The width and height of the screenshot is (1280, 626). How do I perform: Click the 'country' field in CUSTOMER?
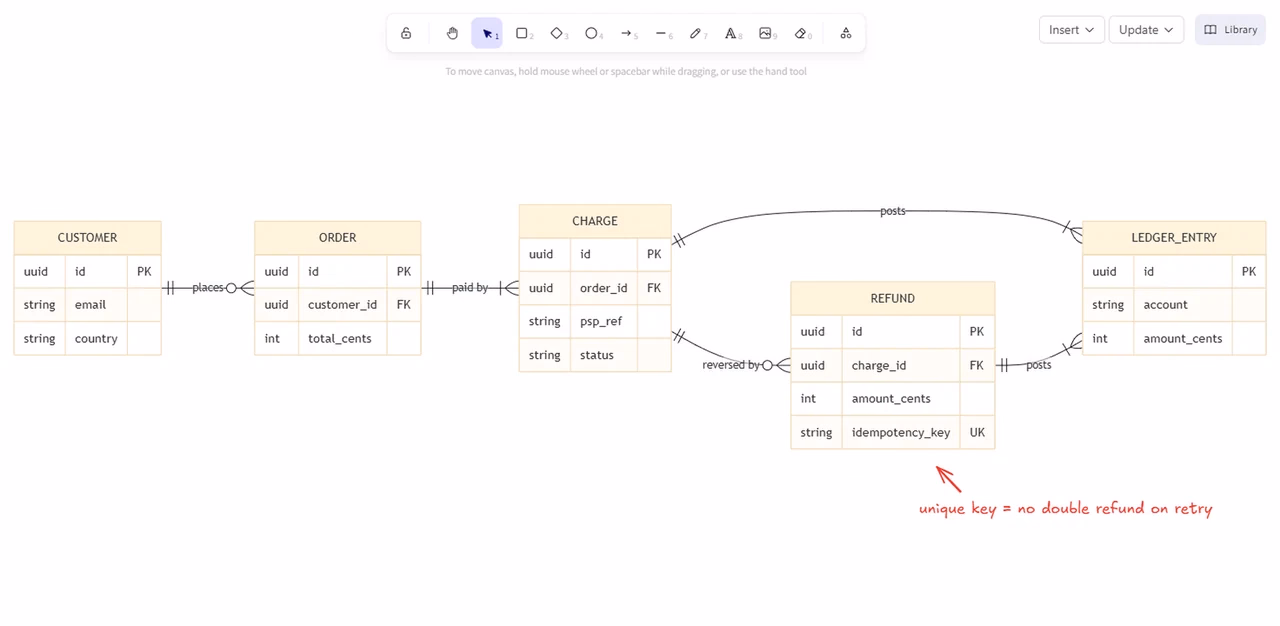pyautogui.click(x=96, y=339)
